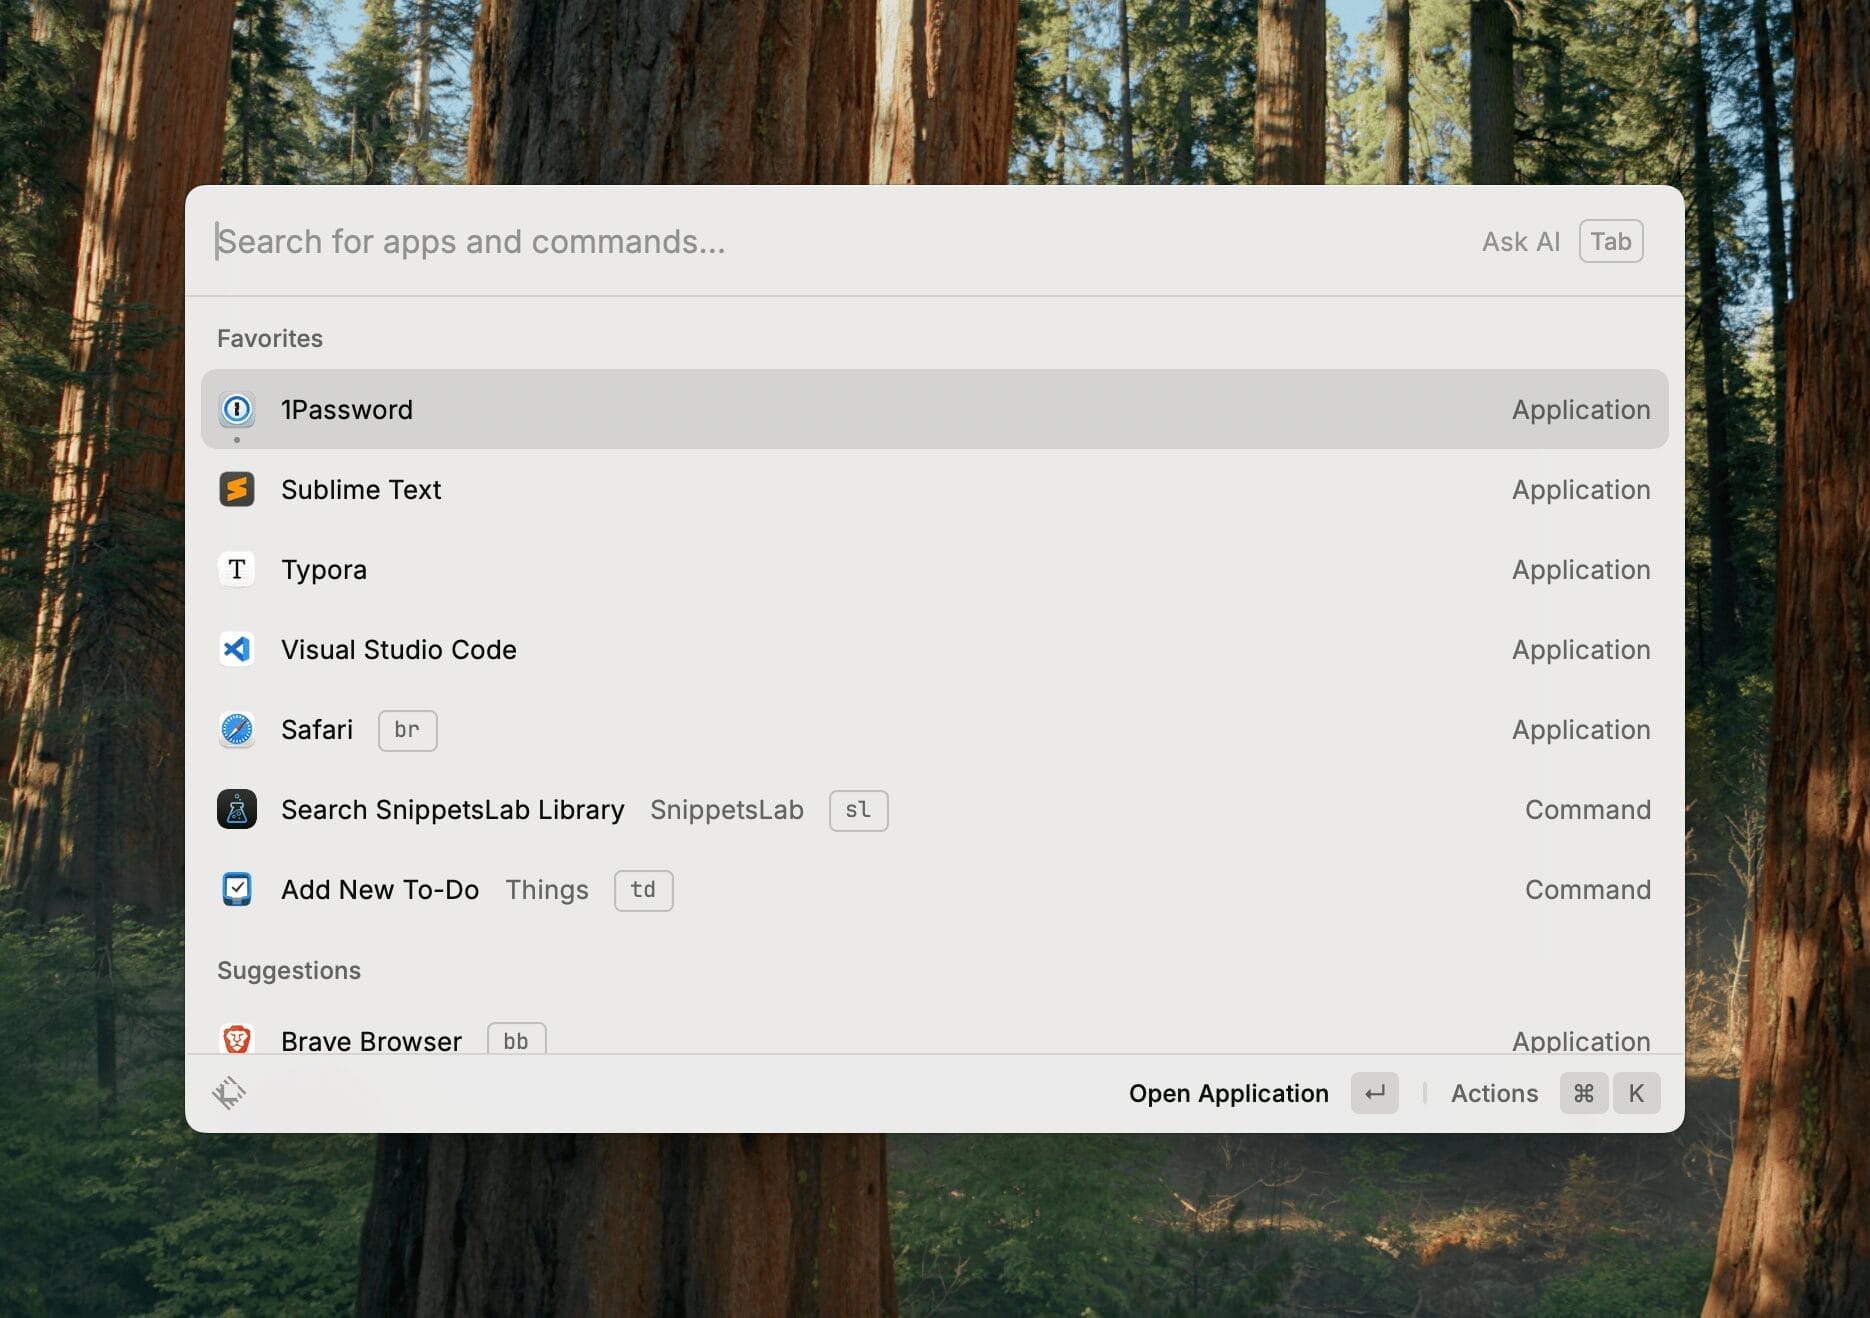This screenshot has height=1318, width=1870.
Task: Open the Actions menu
Action: tap(1494, 1092)
